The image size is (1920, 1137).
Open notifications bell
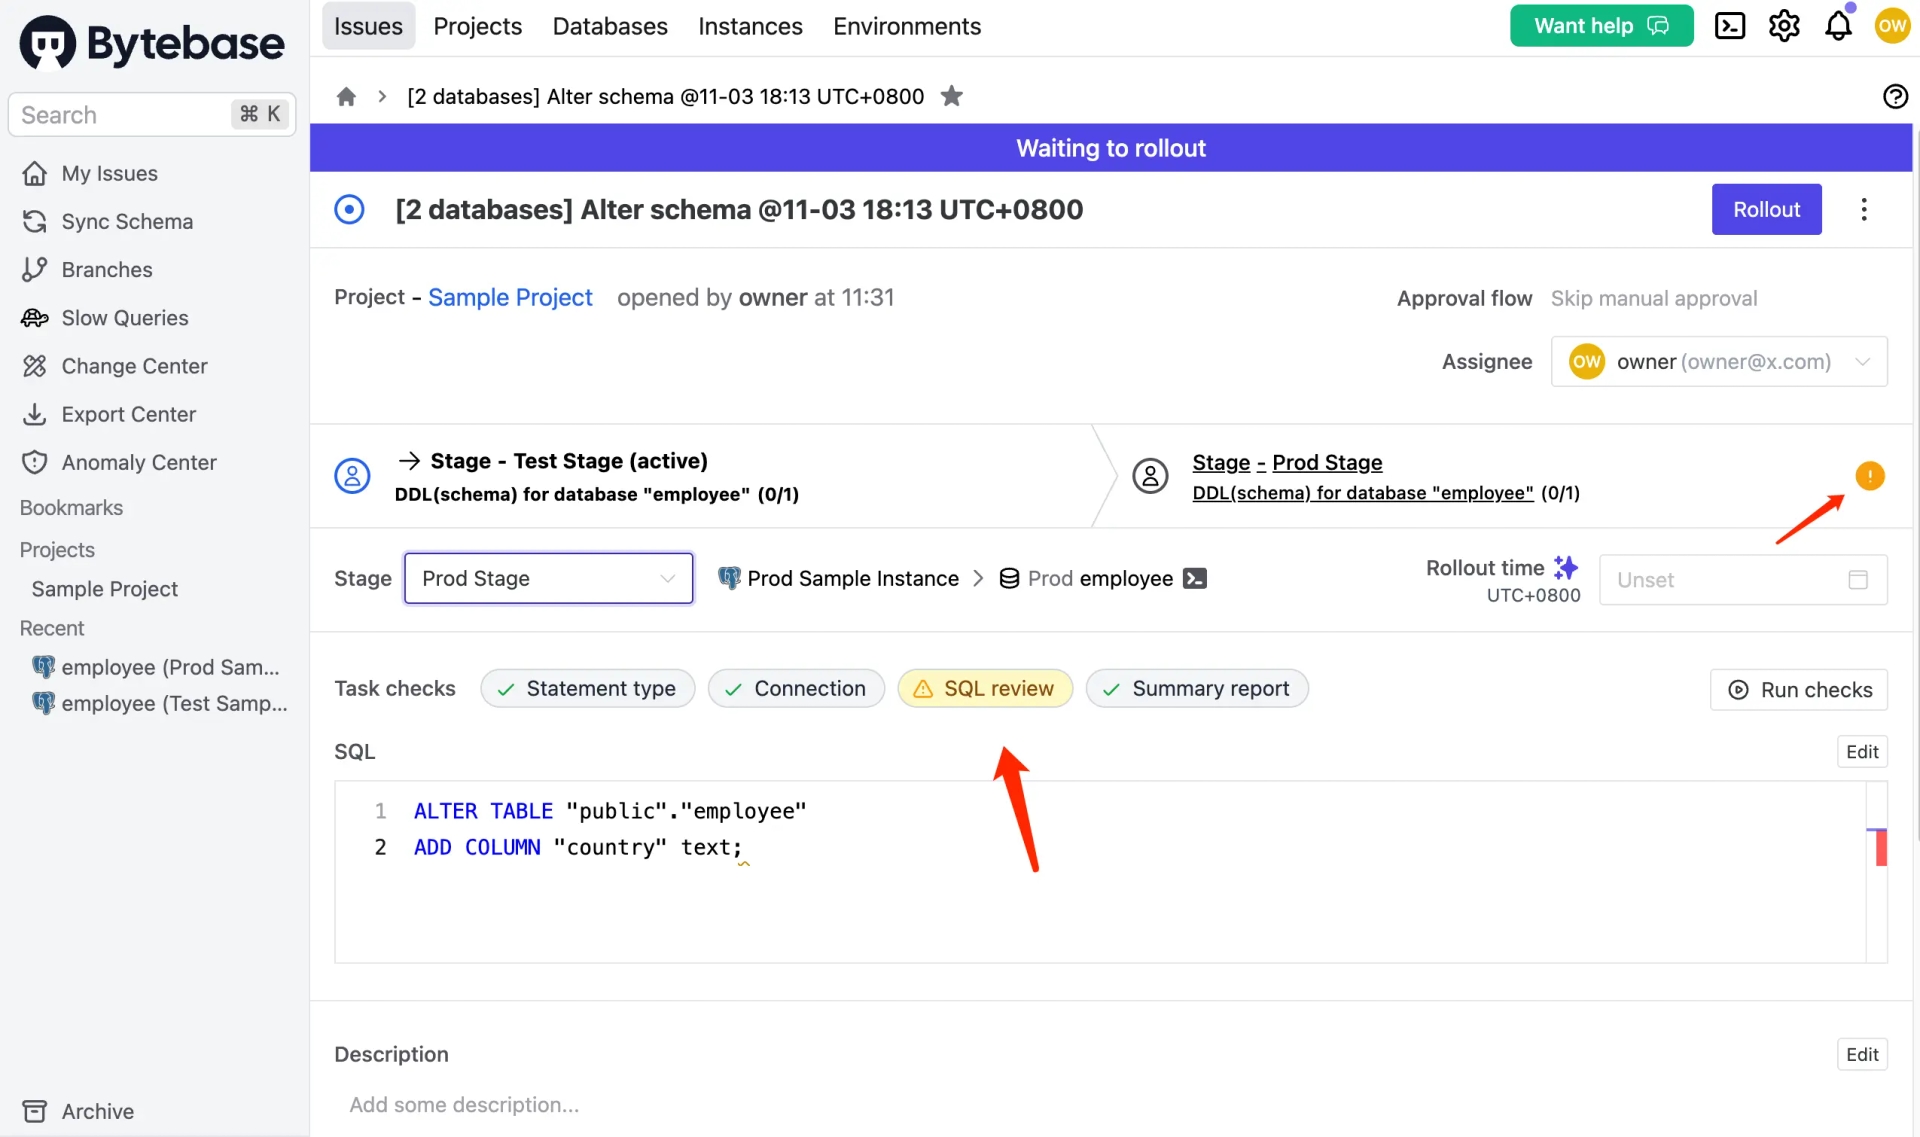[x=1838, y=26]
